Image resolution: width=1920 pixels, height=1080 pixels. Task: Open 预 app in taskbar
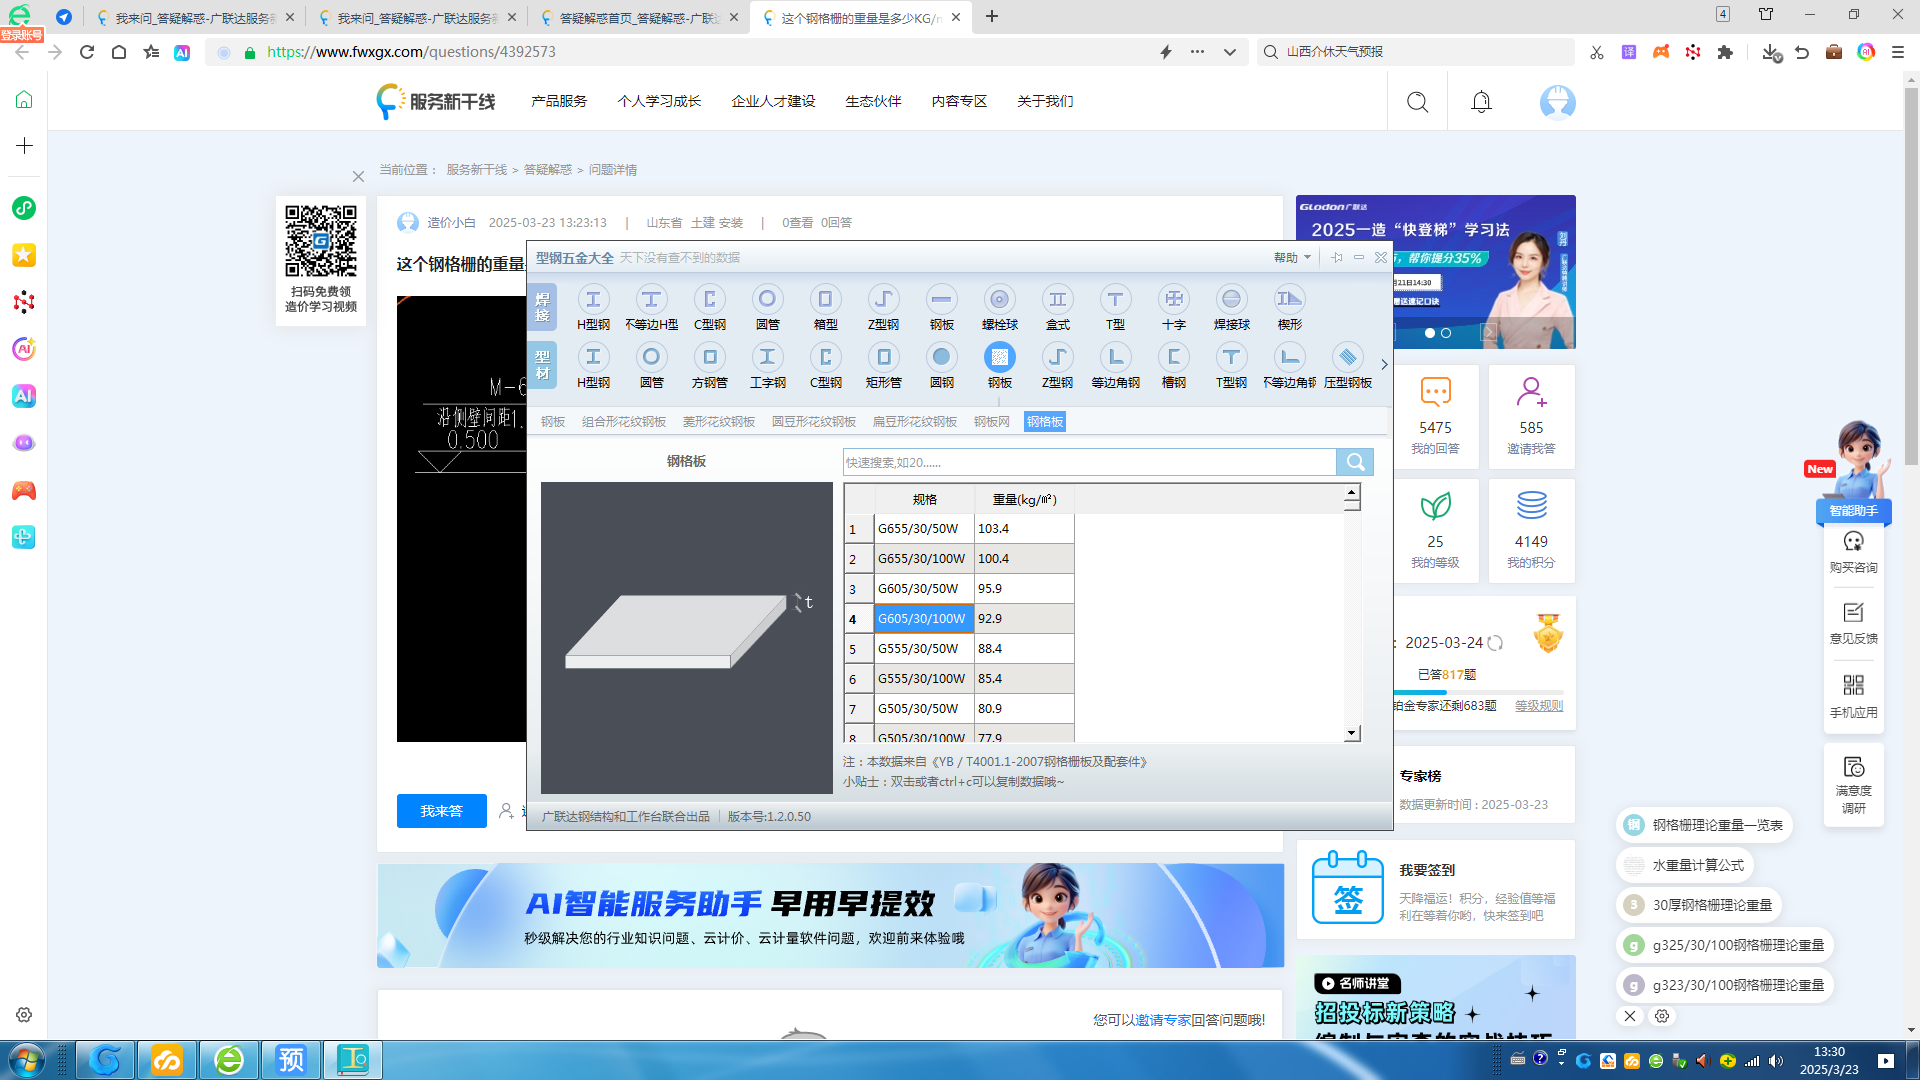(291, 1060)
